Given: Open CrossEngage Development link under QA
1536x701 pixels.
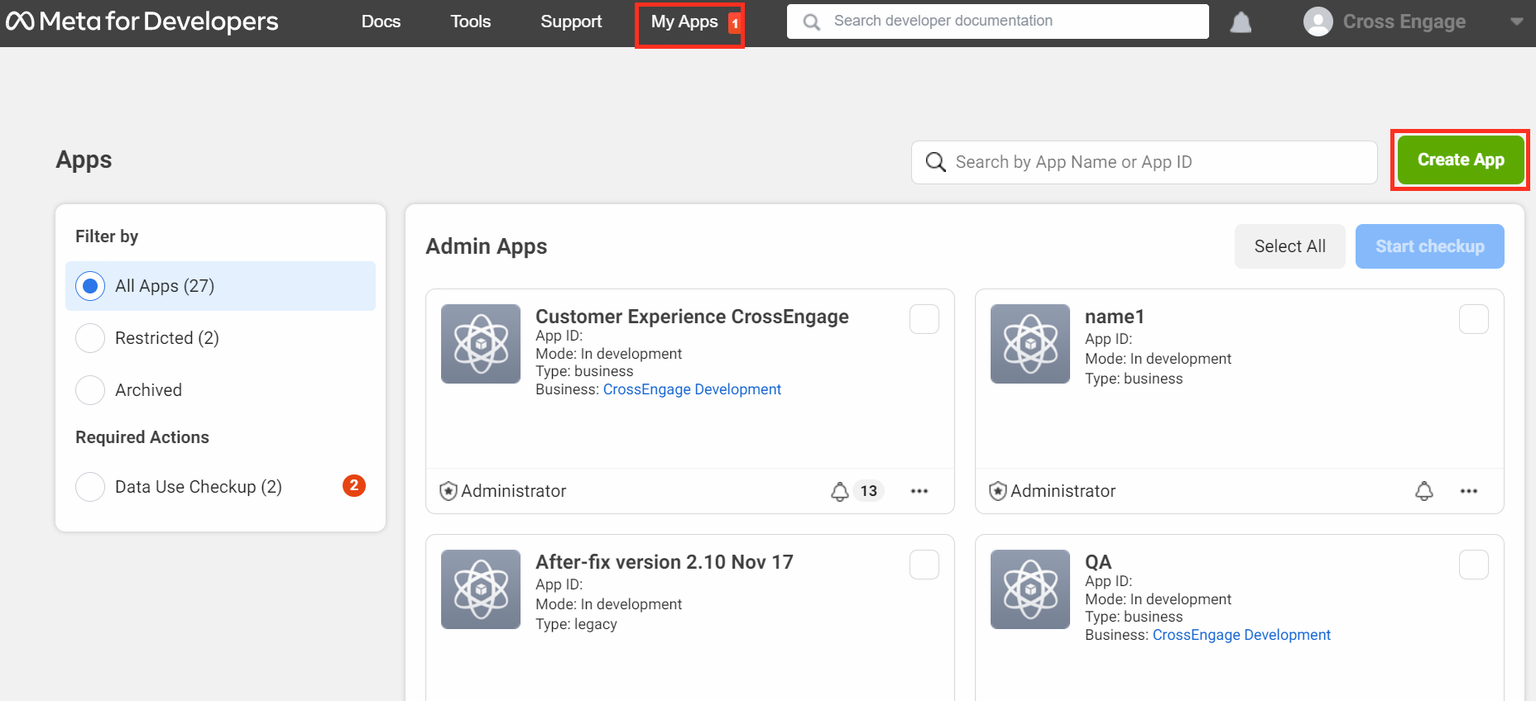Looking at the screenshot, I should [1241, 634].
